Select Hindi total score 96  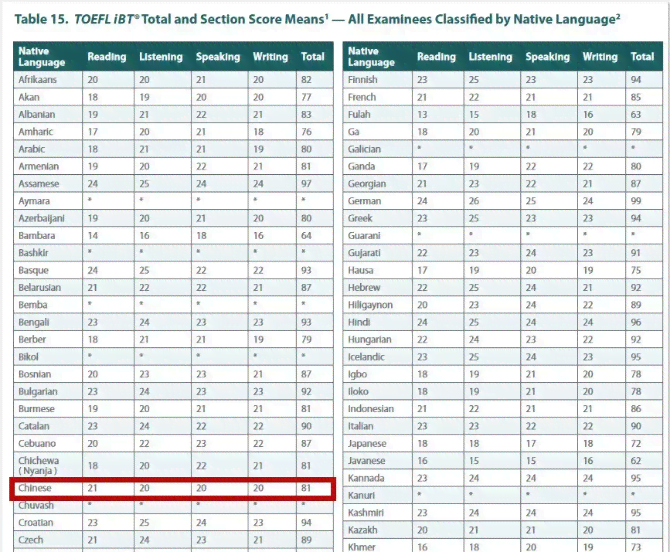pyautogui.click(x=636, y=322)
